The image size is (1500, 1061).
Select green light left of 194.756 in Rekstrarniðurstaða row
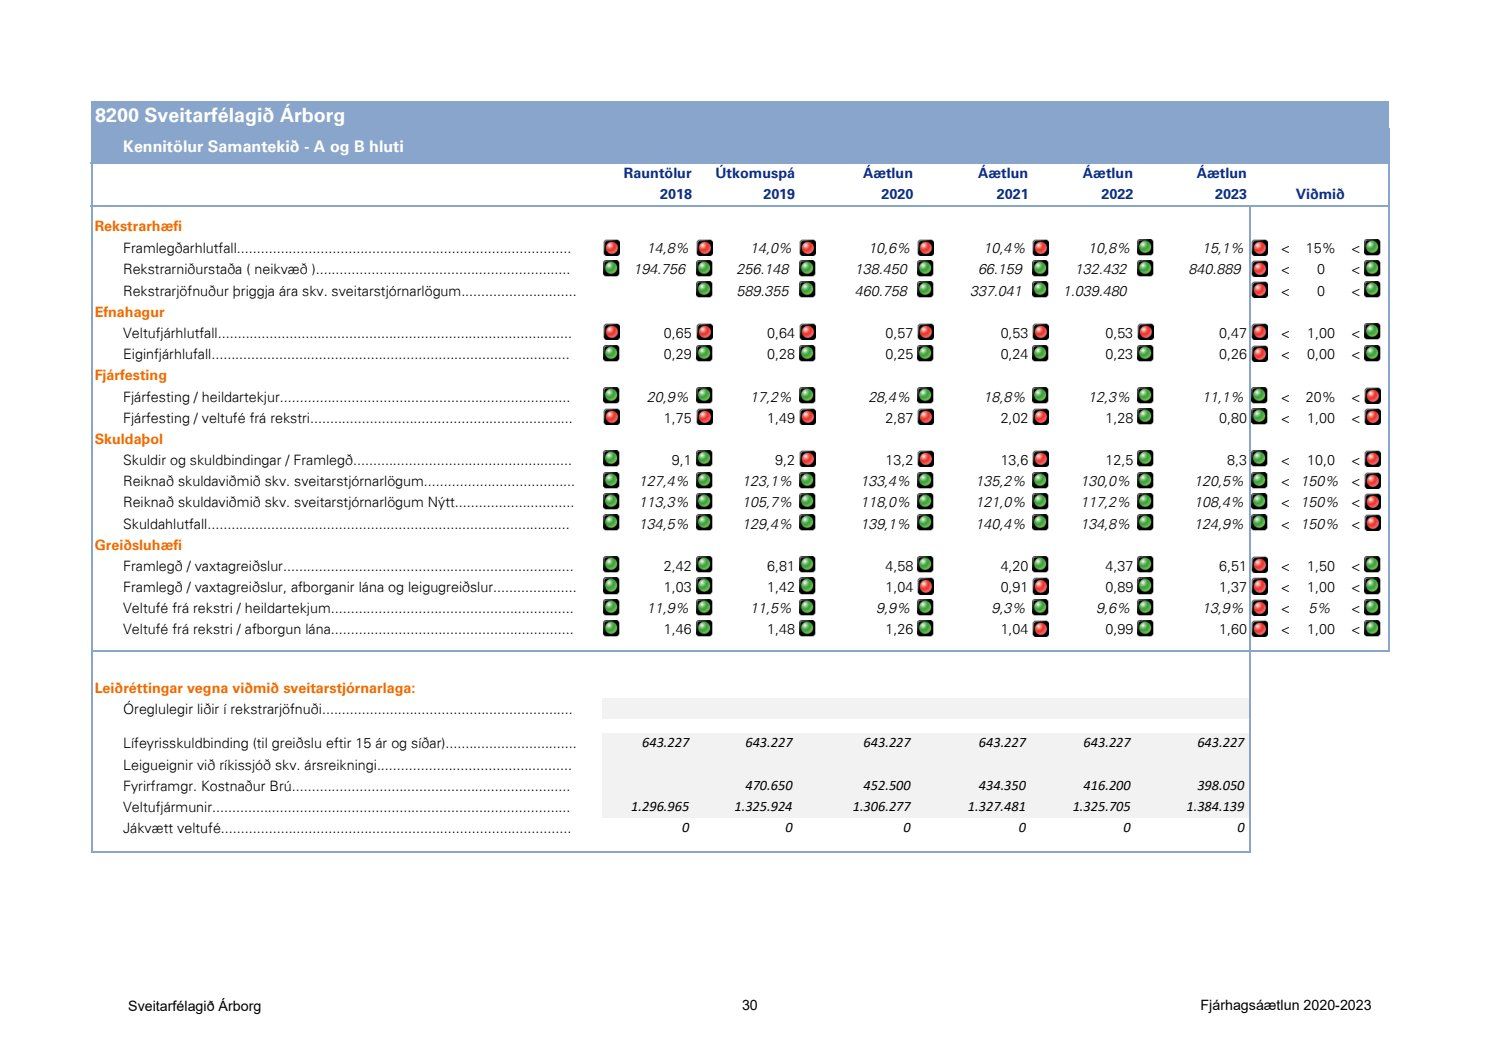tap(612, 268)
